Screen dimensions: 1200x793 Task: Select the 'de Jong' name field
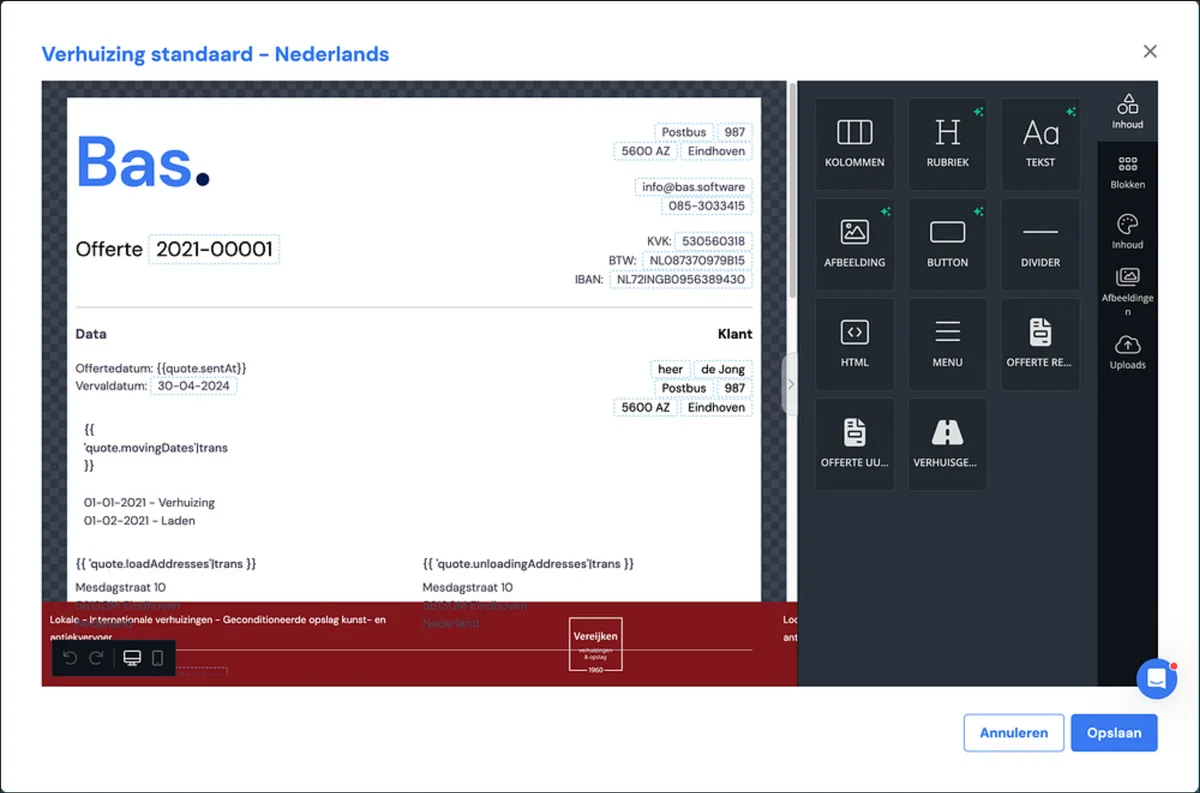(x=723, y=369)
